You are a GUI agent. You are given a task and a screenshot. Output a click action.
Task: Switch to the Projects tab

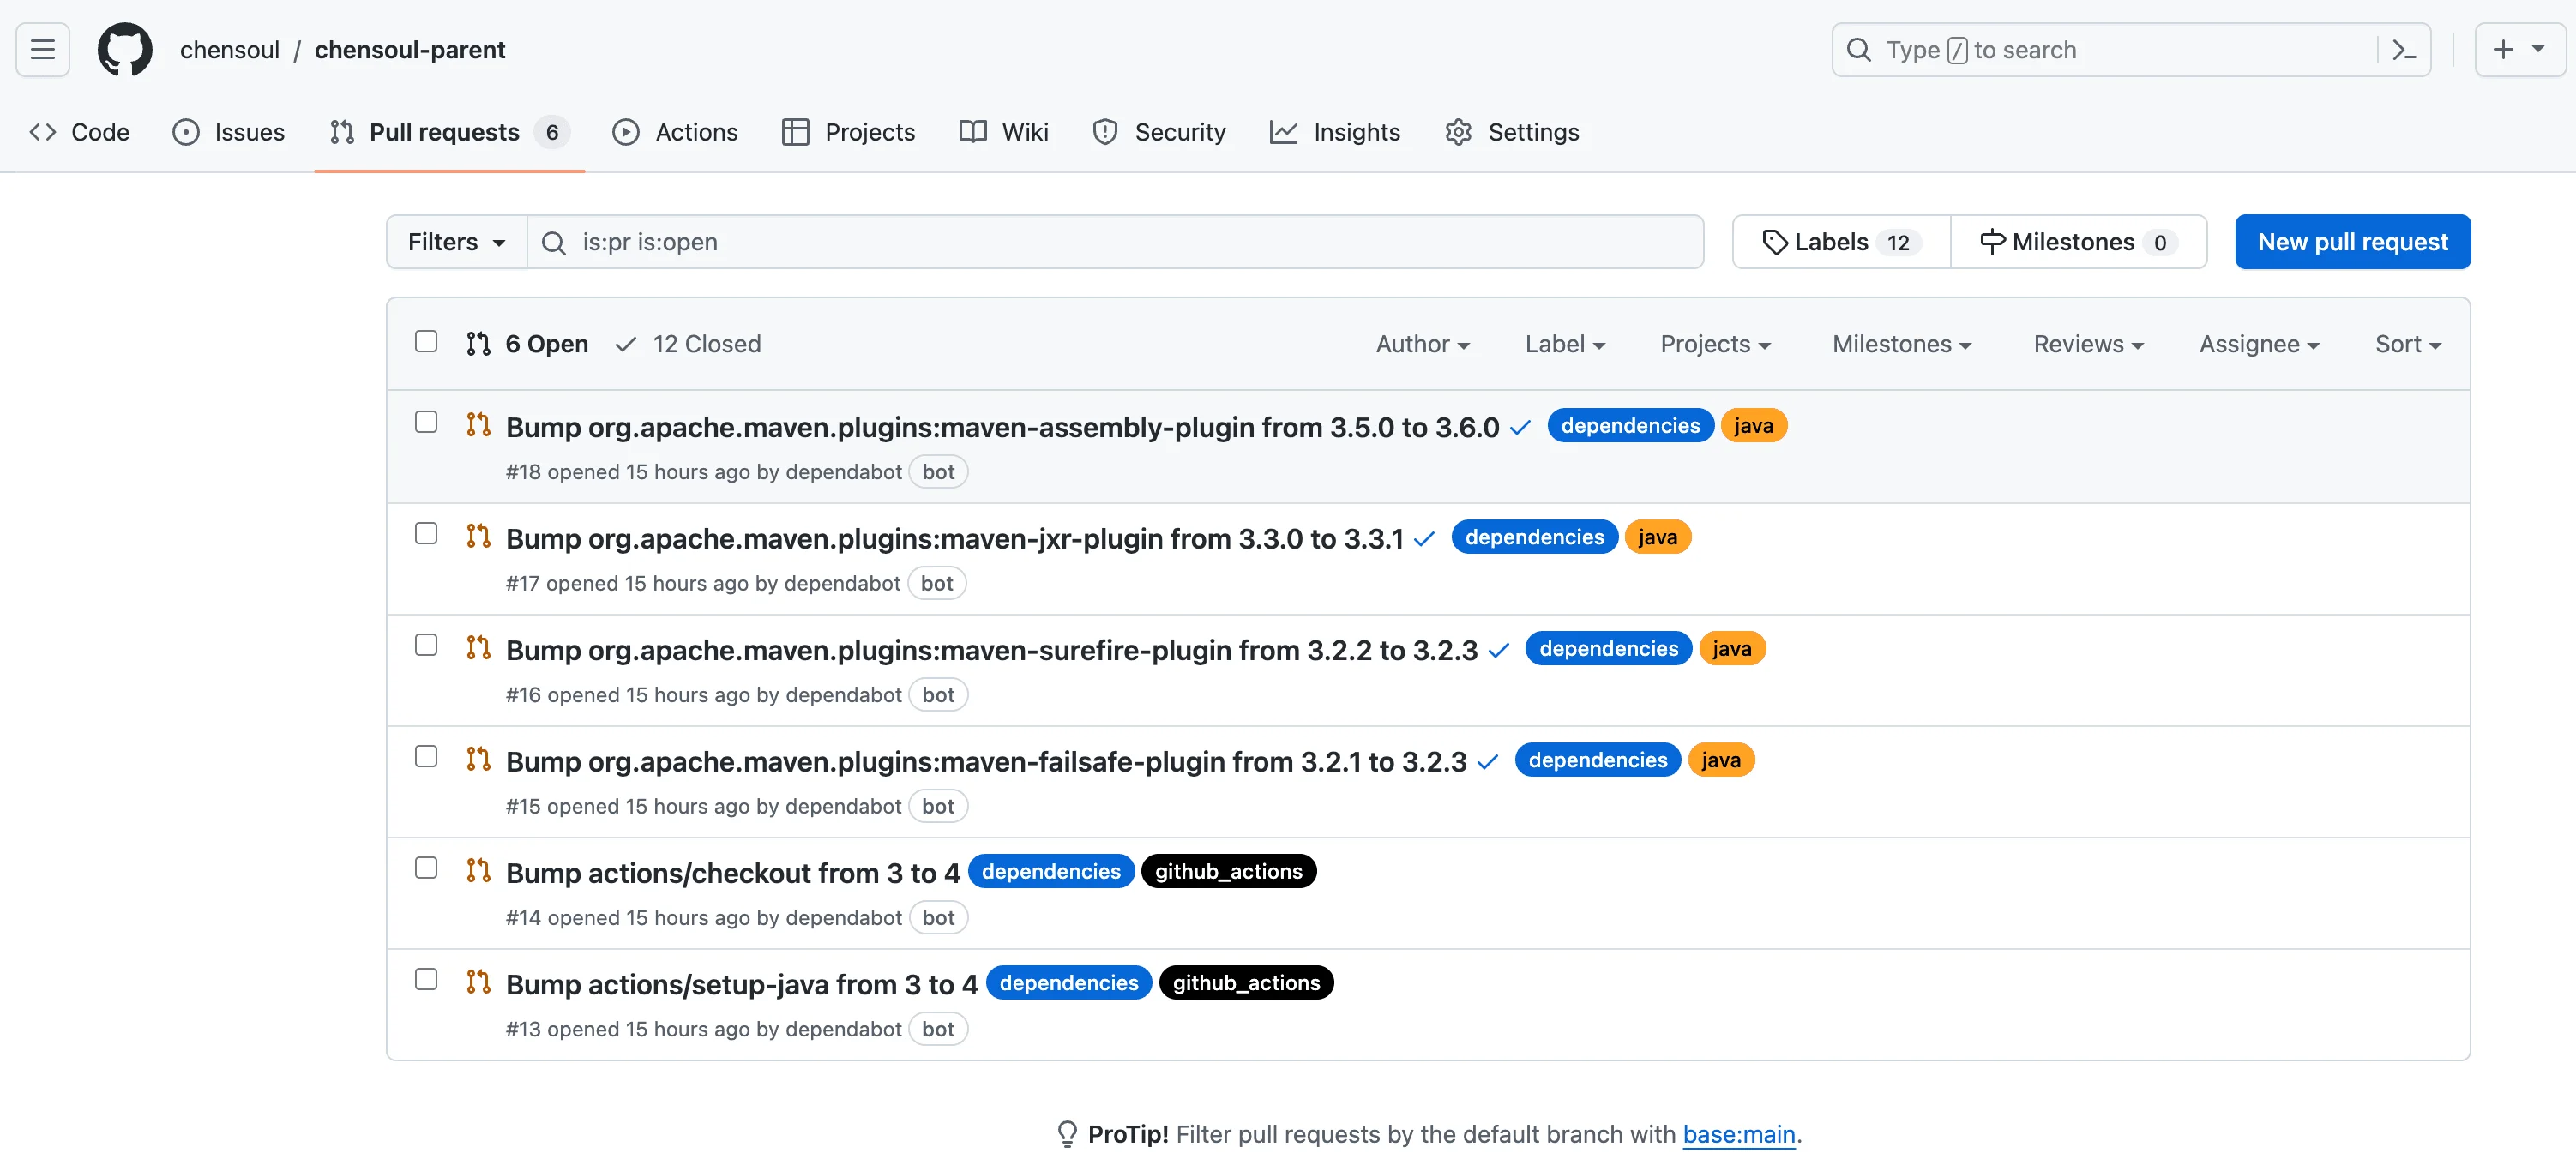848,132
